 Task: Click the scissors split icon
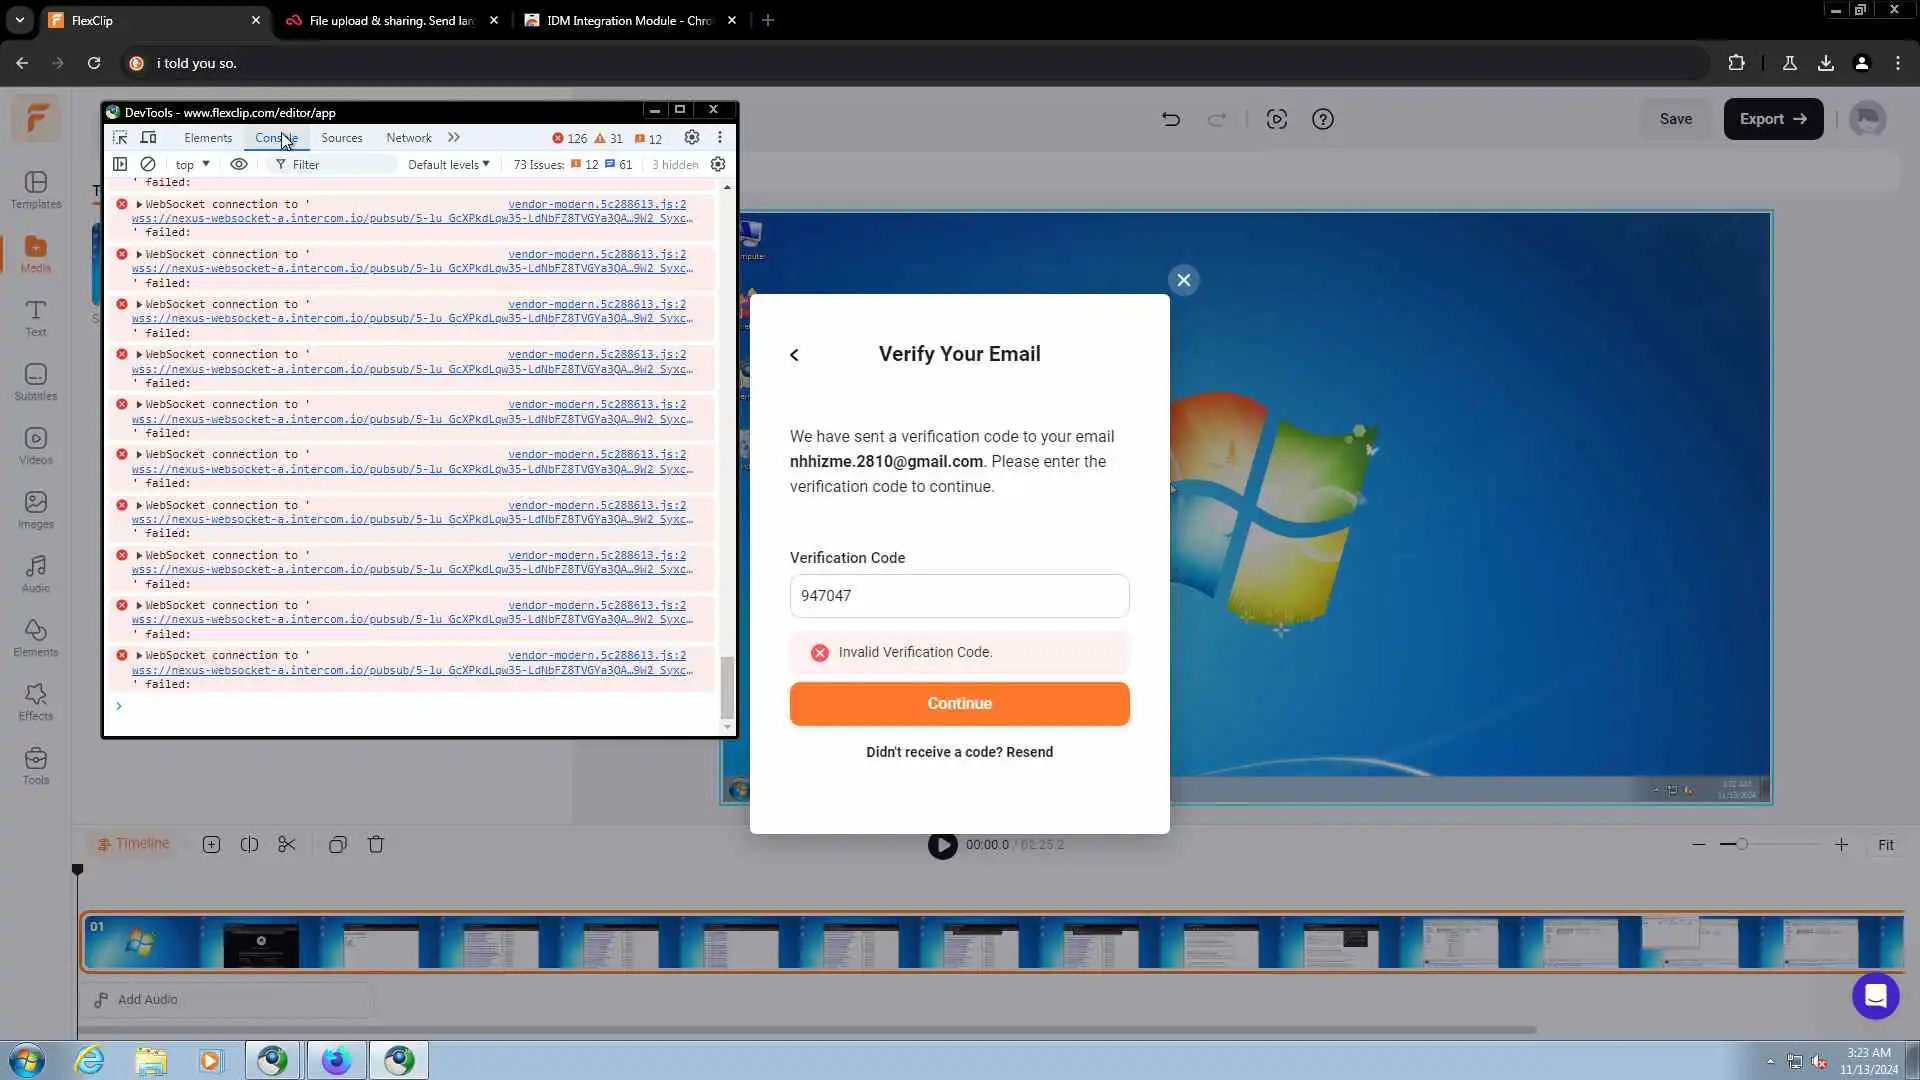point(287,844)
